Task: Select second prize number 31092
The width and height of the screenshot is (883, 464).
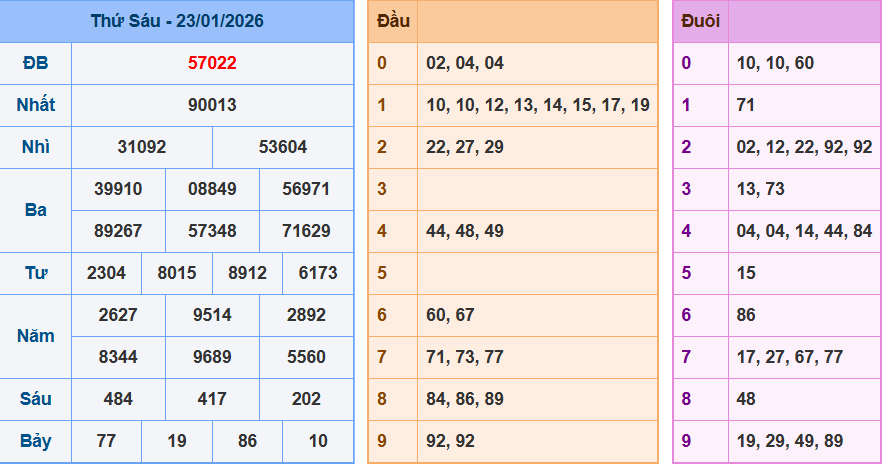Action: click(x=142, y=147)
